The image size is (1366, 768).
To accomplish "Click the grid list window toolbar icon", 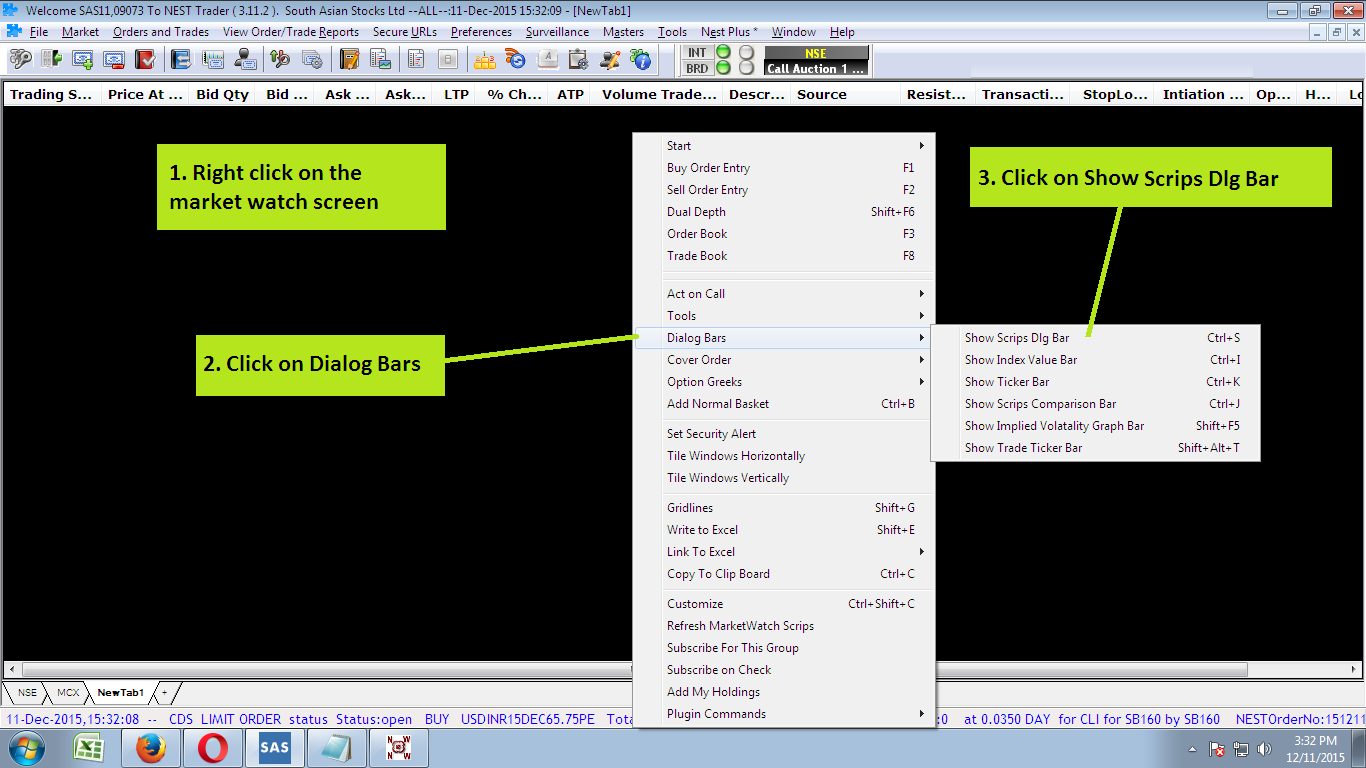I will click(212, 60).
